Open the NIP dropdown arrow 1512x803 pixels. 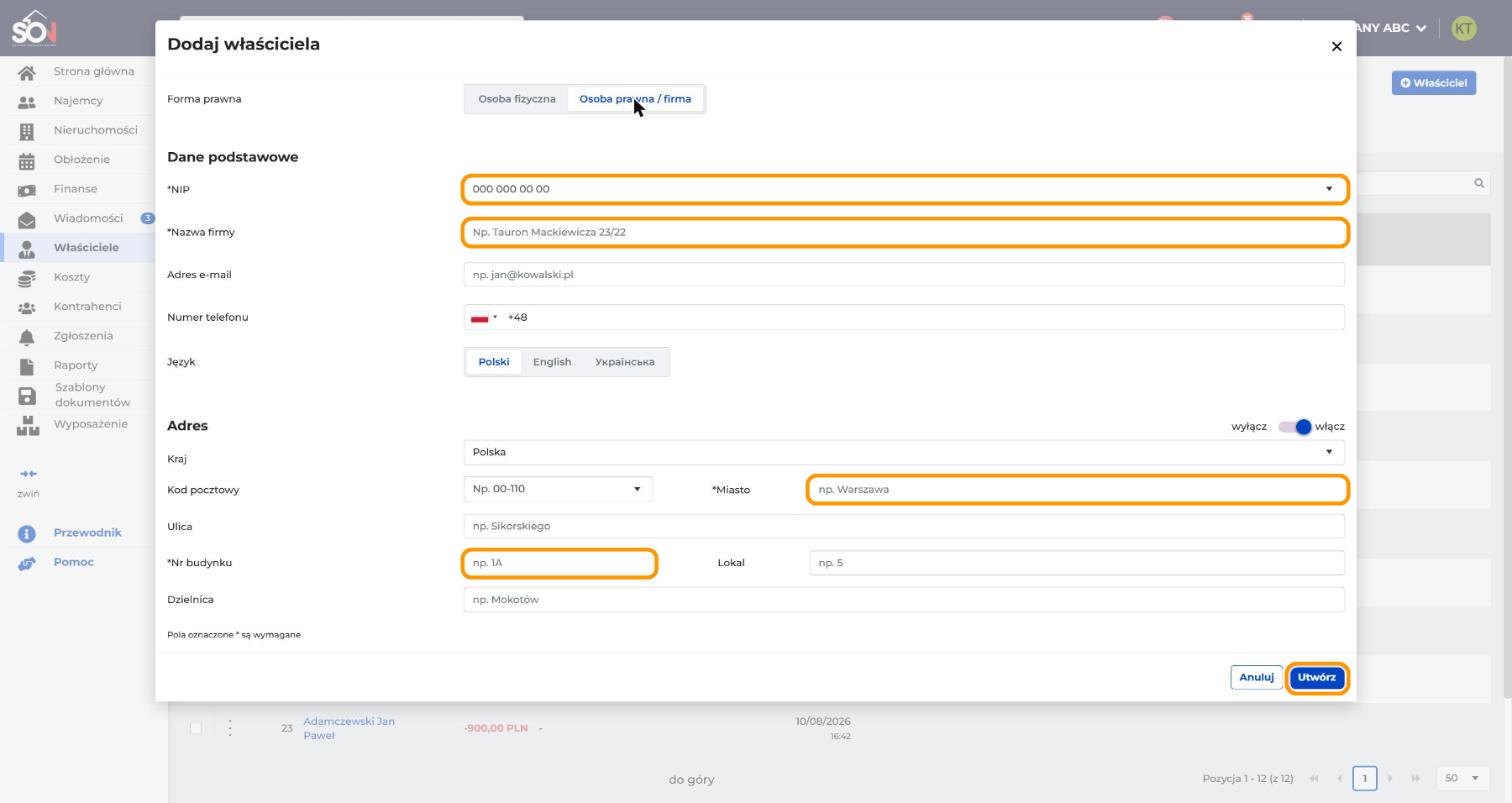[x=1329, y=189]
